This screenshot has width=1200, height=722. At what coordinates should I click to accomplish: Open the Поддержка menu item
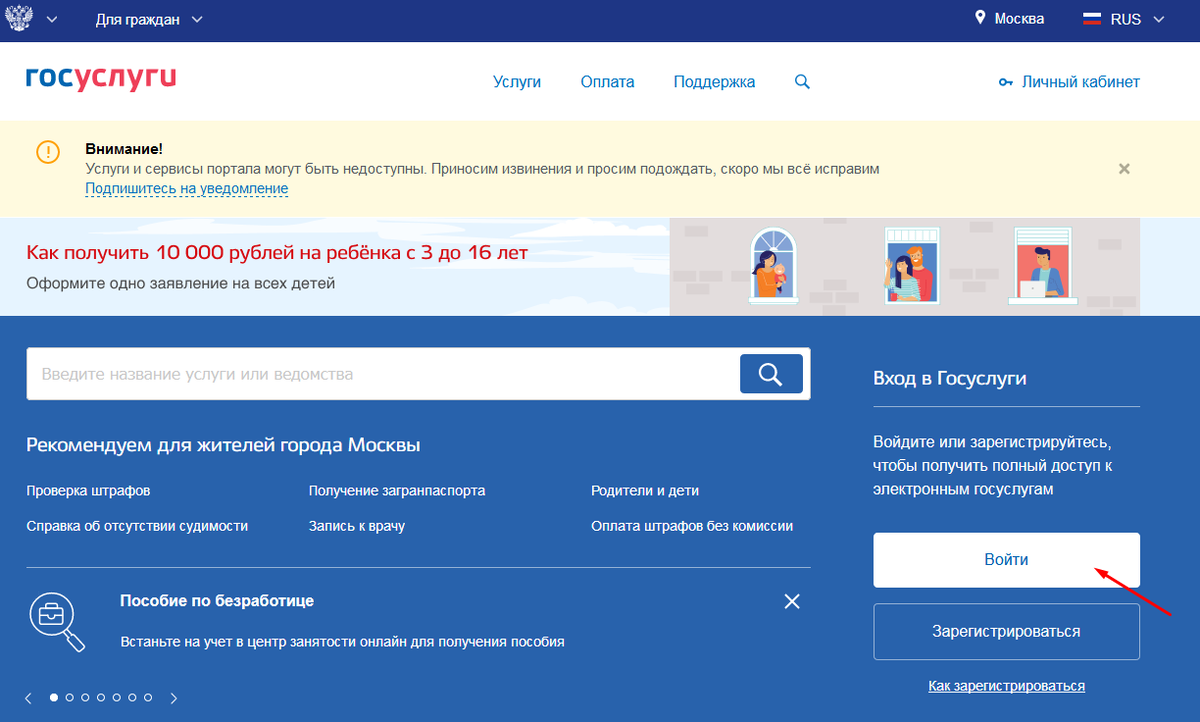tap(714, 82)
